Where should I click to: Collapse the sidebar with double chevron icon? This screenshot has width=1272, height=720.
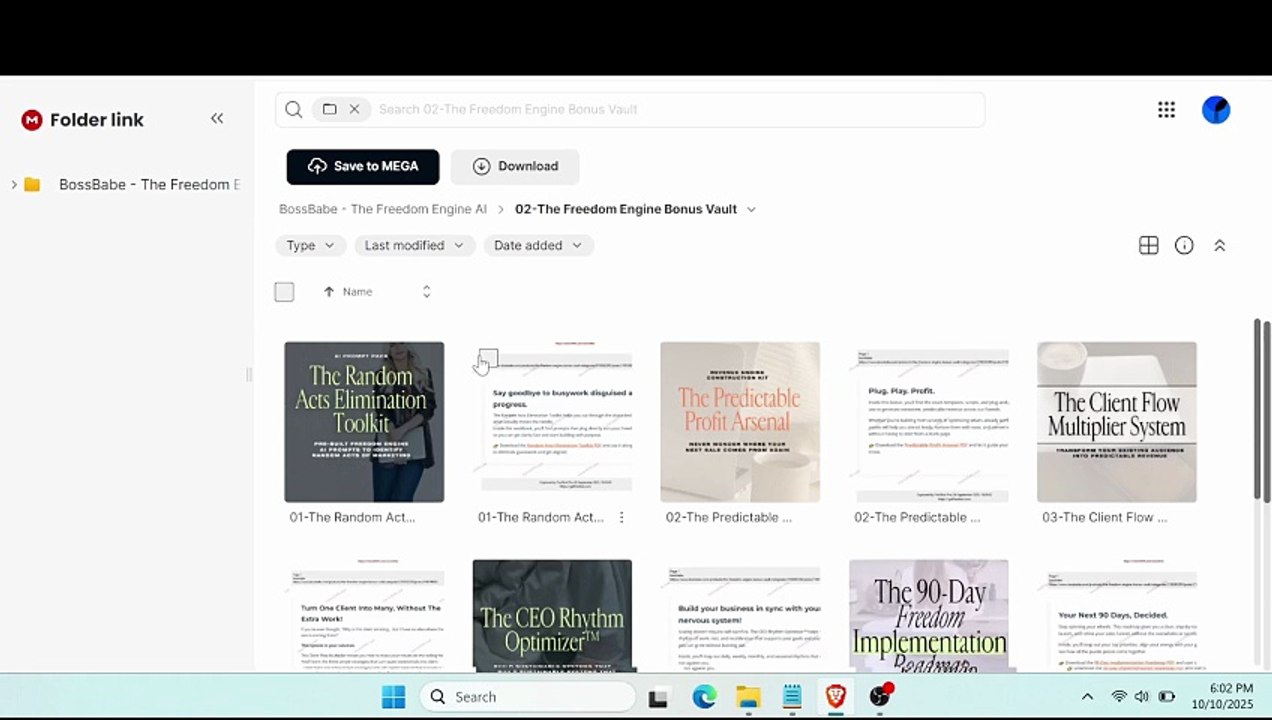click(217, 119)
